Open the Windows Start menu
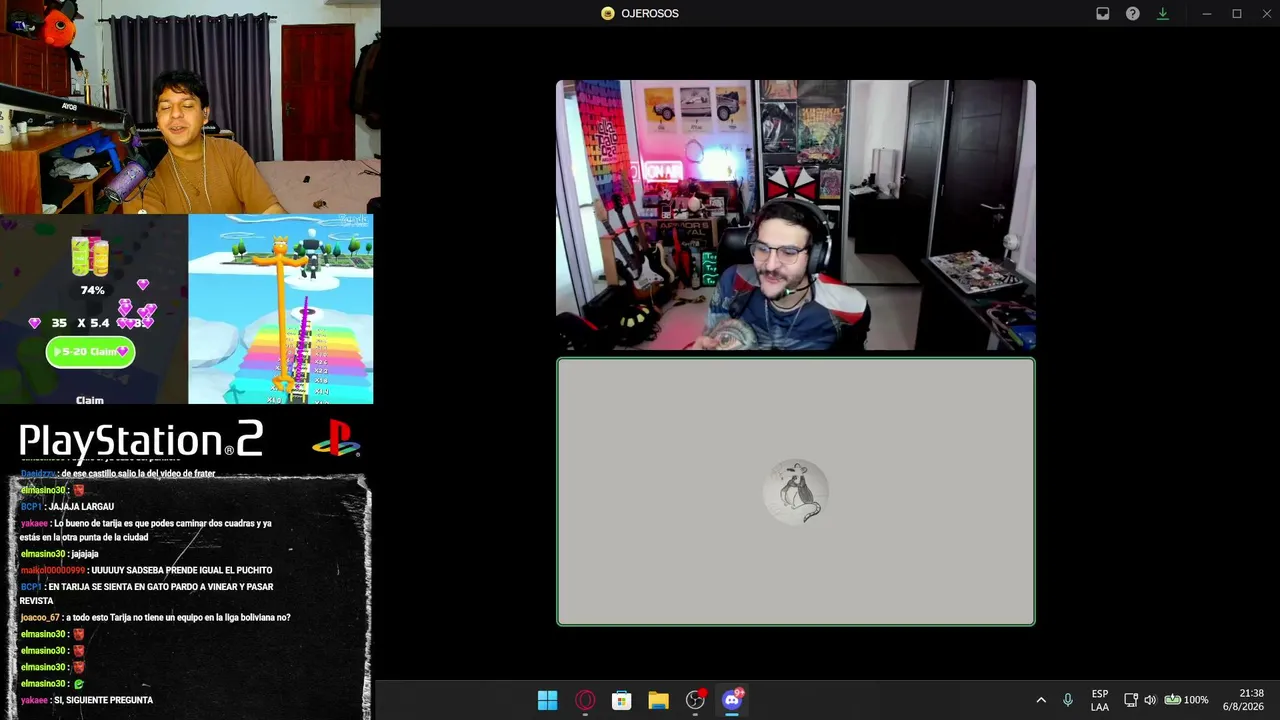1280x720 pixels. click(x=547, y=700)
